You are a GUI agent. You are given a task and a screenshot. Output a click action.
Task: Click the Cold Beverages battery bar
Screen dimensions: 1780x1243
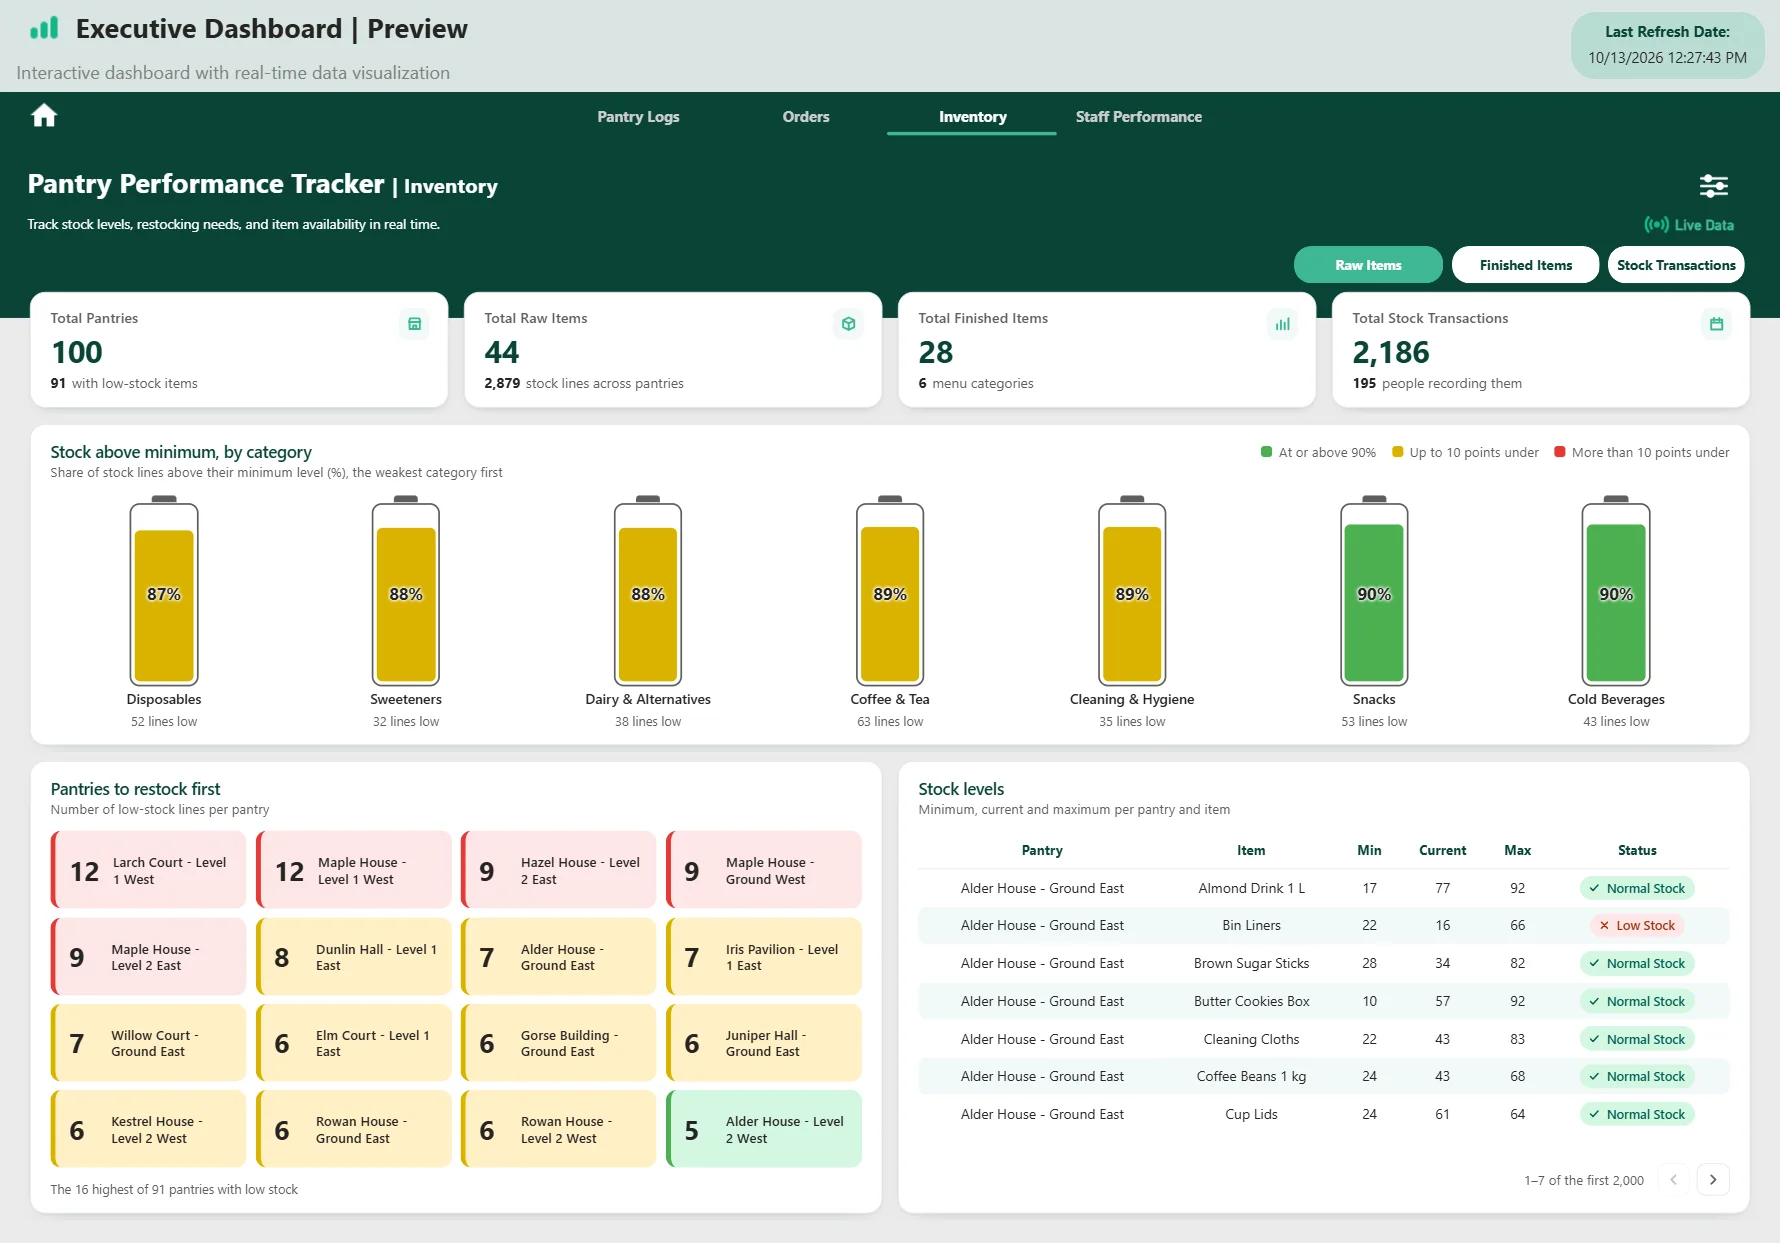click(x=1616, y=592)
